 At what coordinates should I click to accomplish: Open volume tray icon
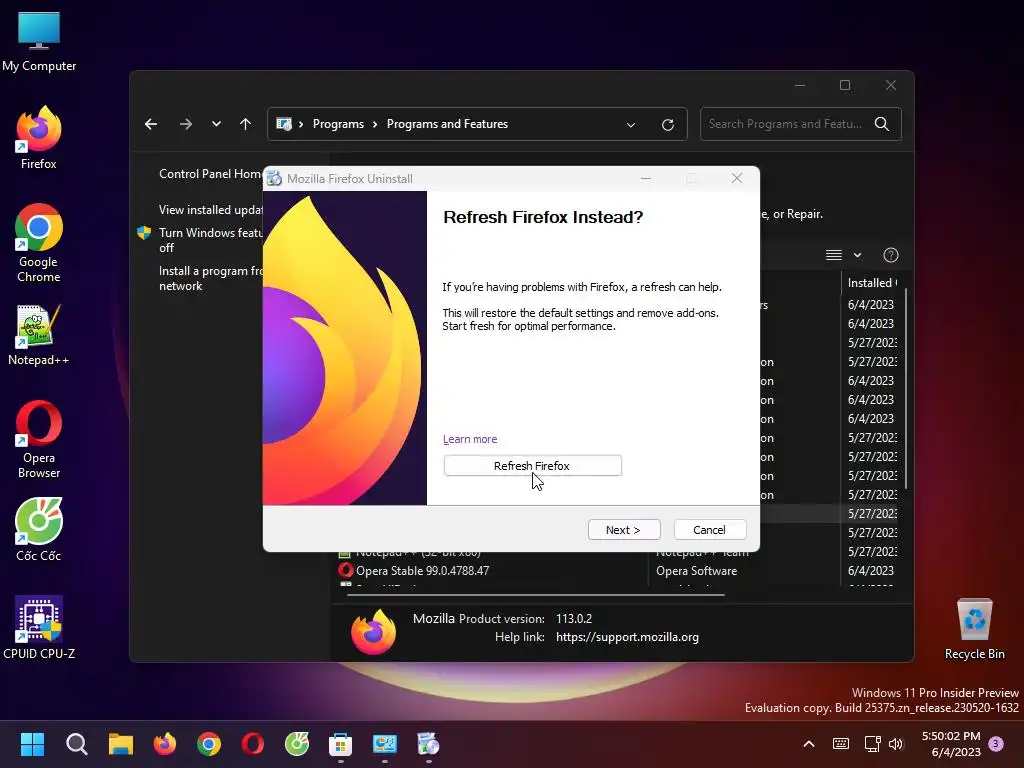click(x=896, y=744)
